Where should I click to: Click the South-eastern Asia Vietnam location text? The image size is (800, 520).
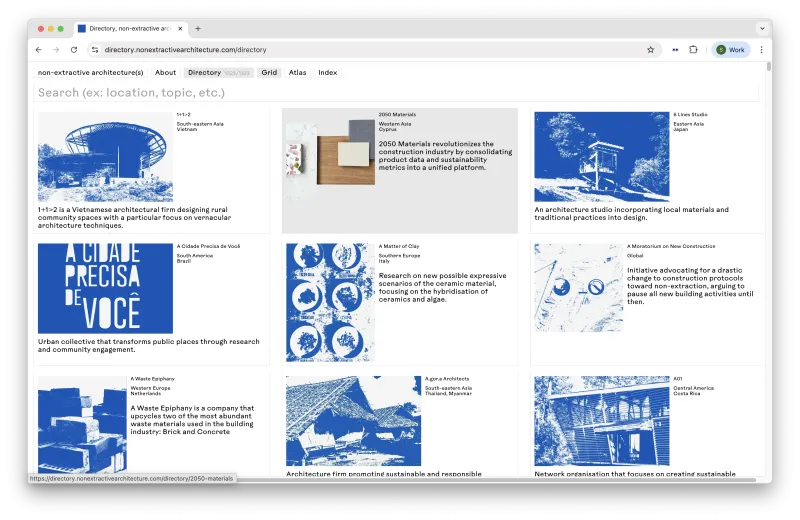pyautogui.click(x=200, y=127)
